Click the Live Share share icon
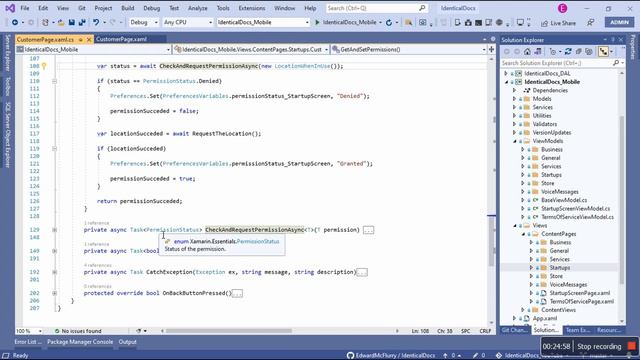Viewport: 640px width, 360px height. (544, 23)
